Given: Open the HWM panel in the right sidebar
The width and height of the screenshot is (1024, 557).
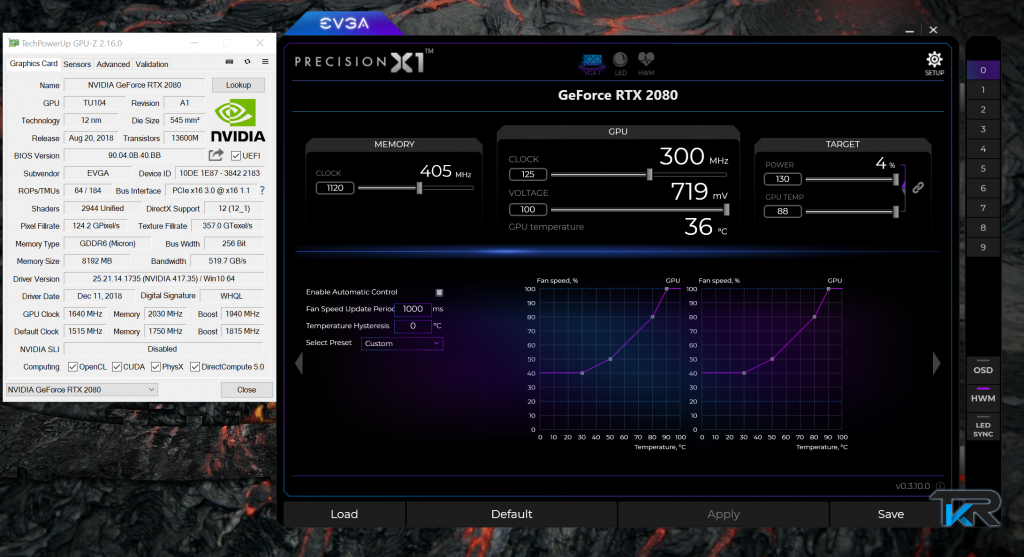Looking at the screenshot, I should point(983,396).
